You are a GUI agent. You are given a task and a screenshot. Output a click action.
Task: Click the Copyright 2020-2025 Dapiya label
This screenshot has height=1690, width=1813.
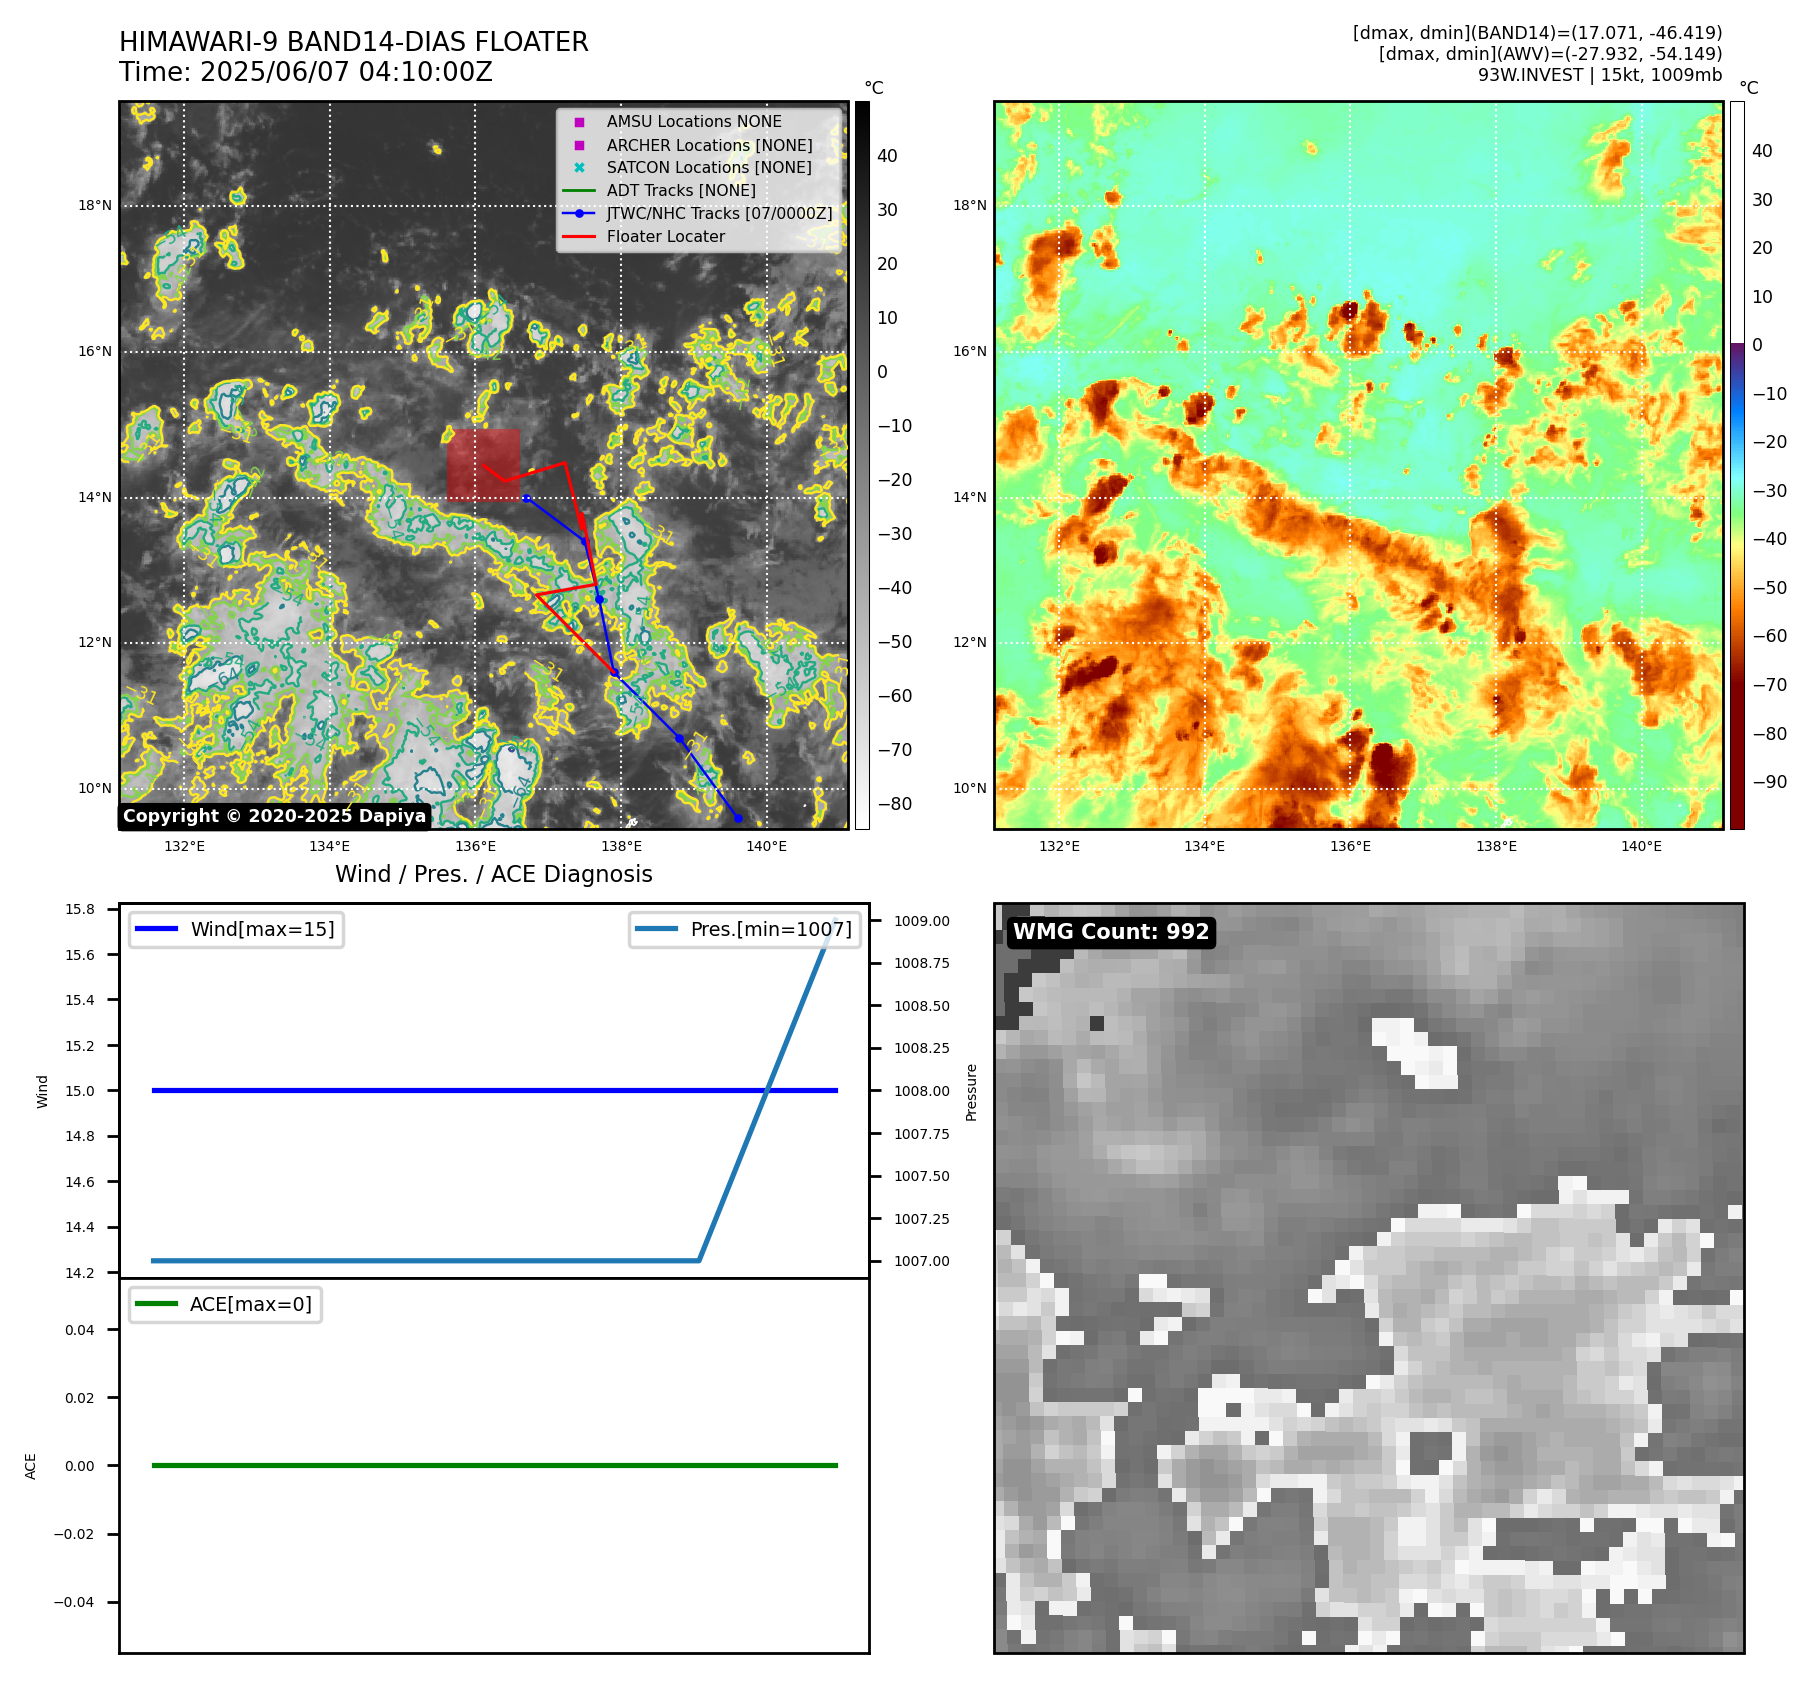pyautogui.click(x=274, y=816)
